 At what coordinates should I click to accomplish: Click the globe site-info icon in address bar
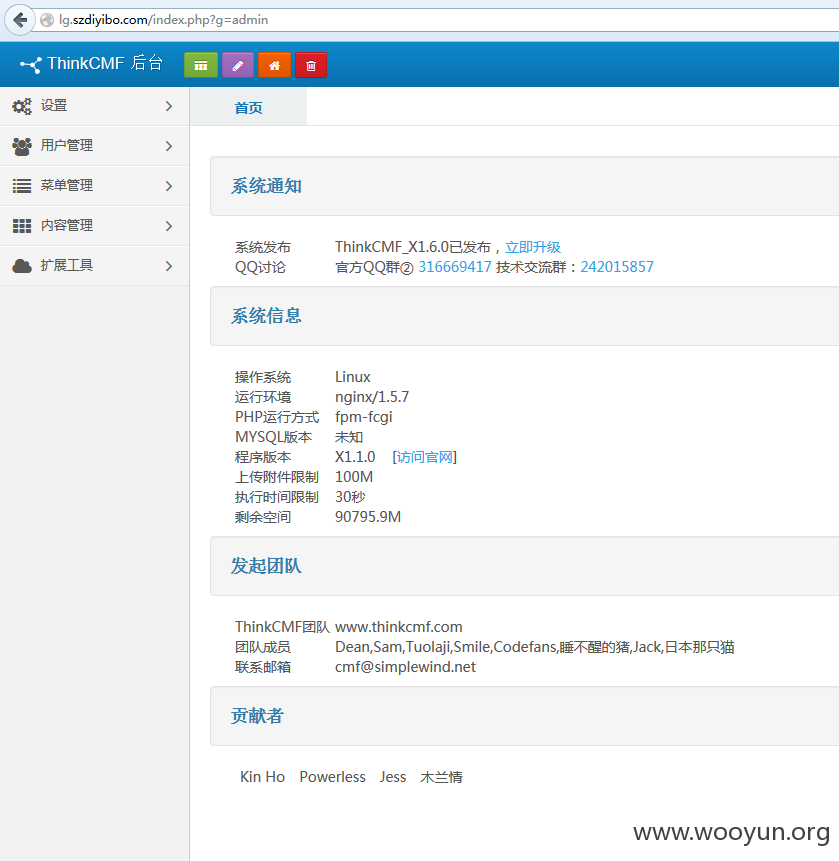pyautogui.click(x=48, y=20)
